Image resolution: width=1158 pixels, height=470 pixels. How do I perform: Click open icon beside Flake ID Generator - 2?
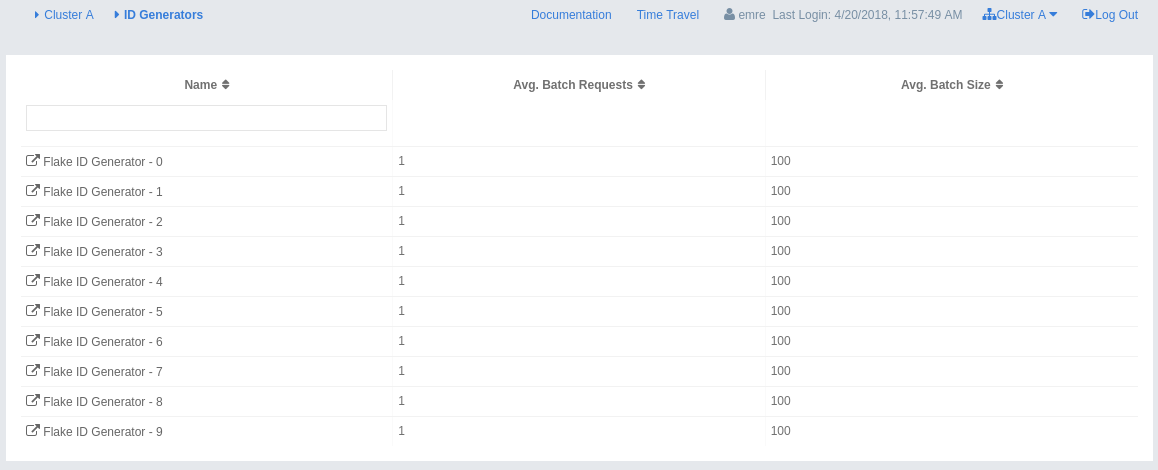33,221
